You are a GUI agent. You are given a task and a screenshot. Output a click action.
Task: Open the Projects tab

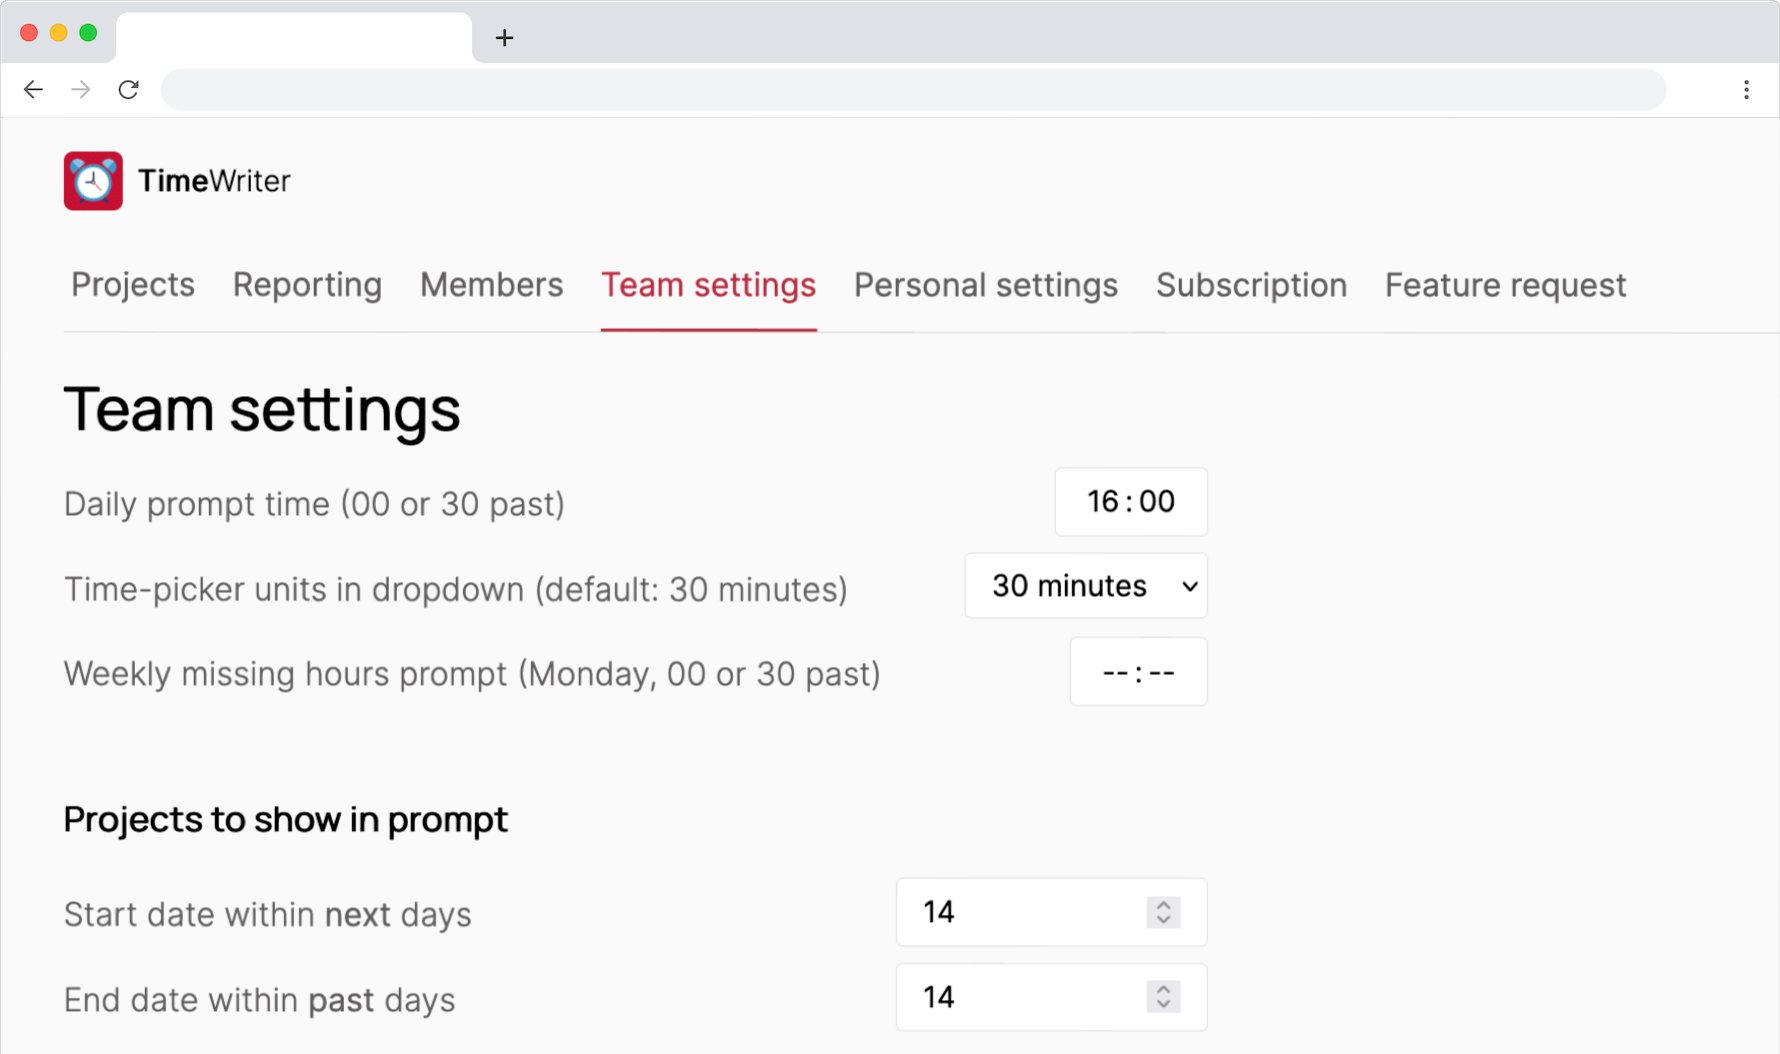[x=133, y=286]
